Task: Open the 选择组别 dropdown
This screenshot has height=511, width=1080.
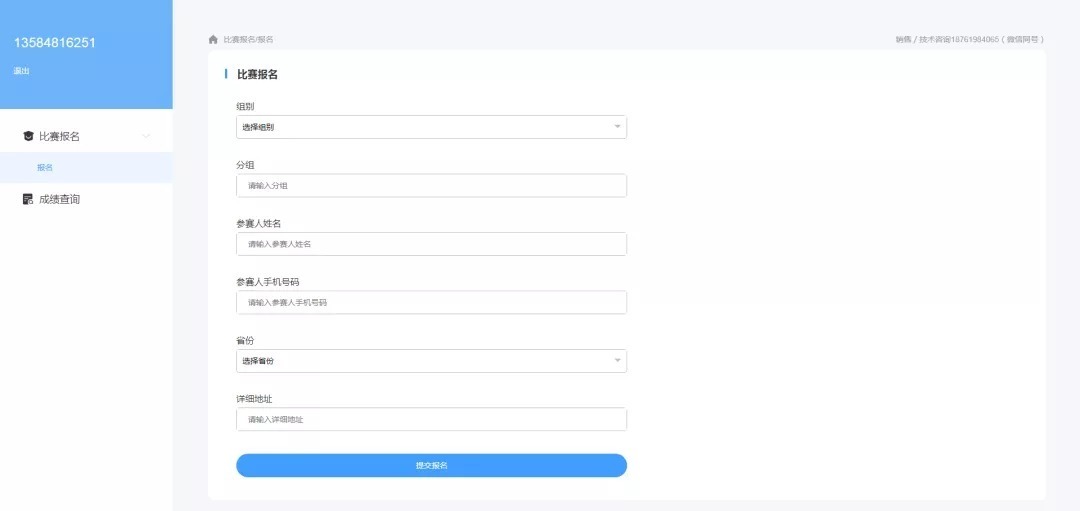Action: point(430,127)
